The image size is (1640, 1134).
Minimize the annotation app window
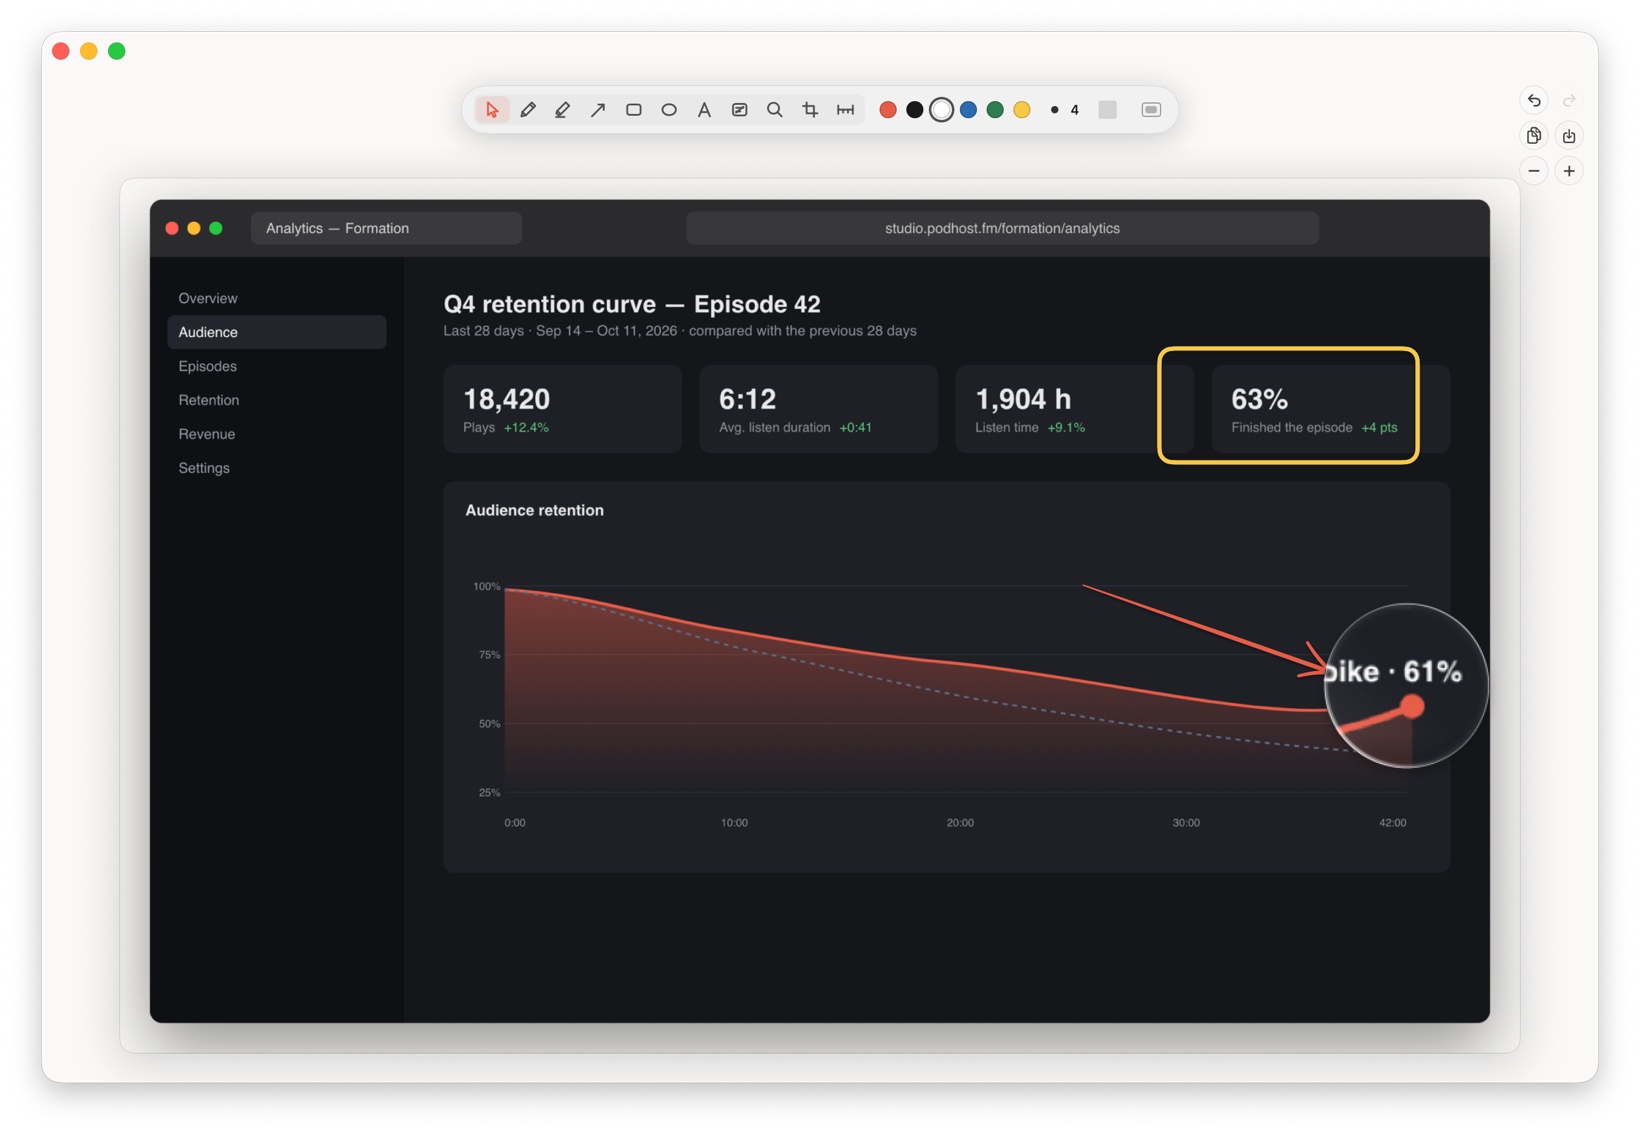[x=89, y=51]
